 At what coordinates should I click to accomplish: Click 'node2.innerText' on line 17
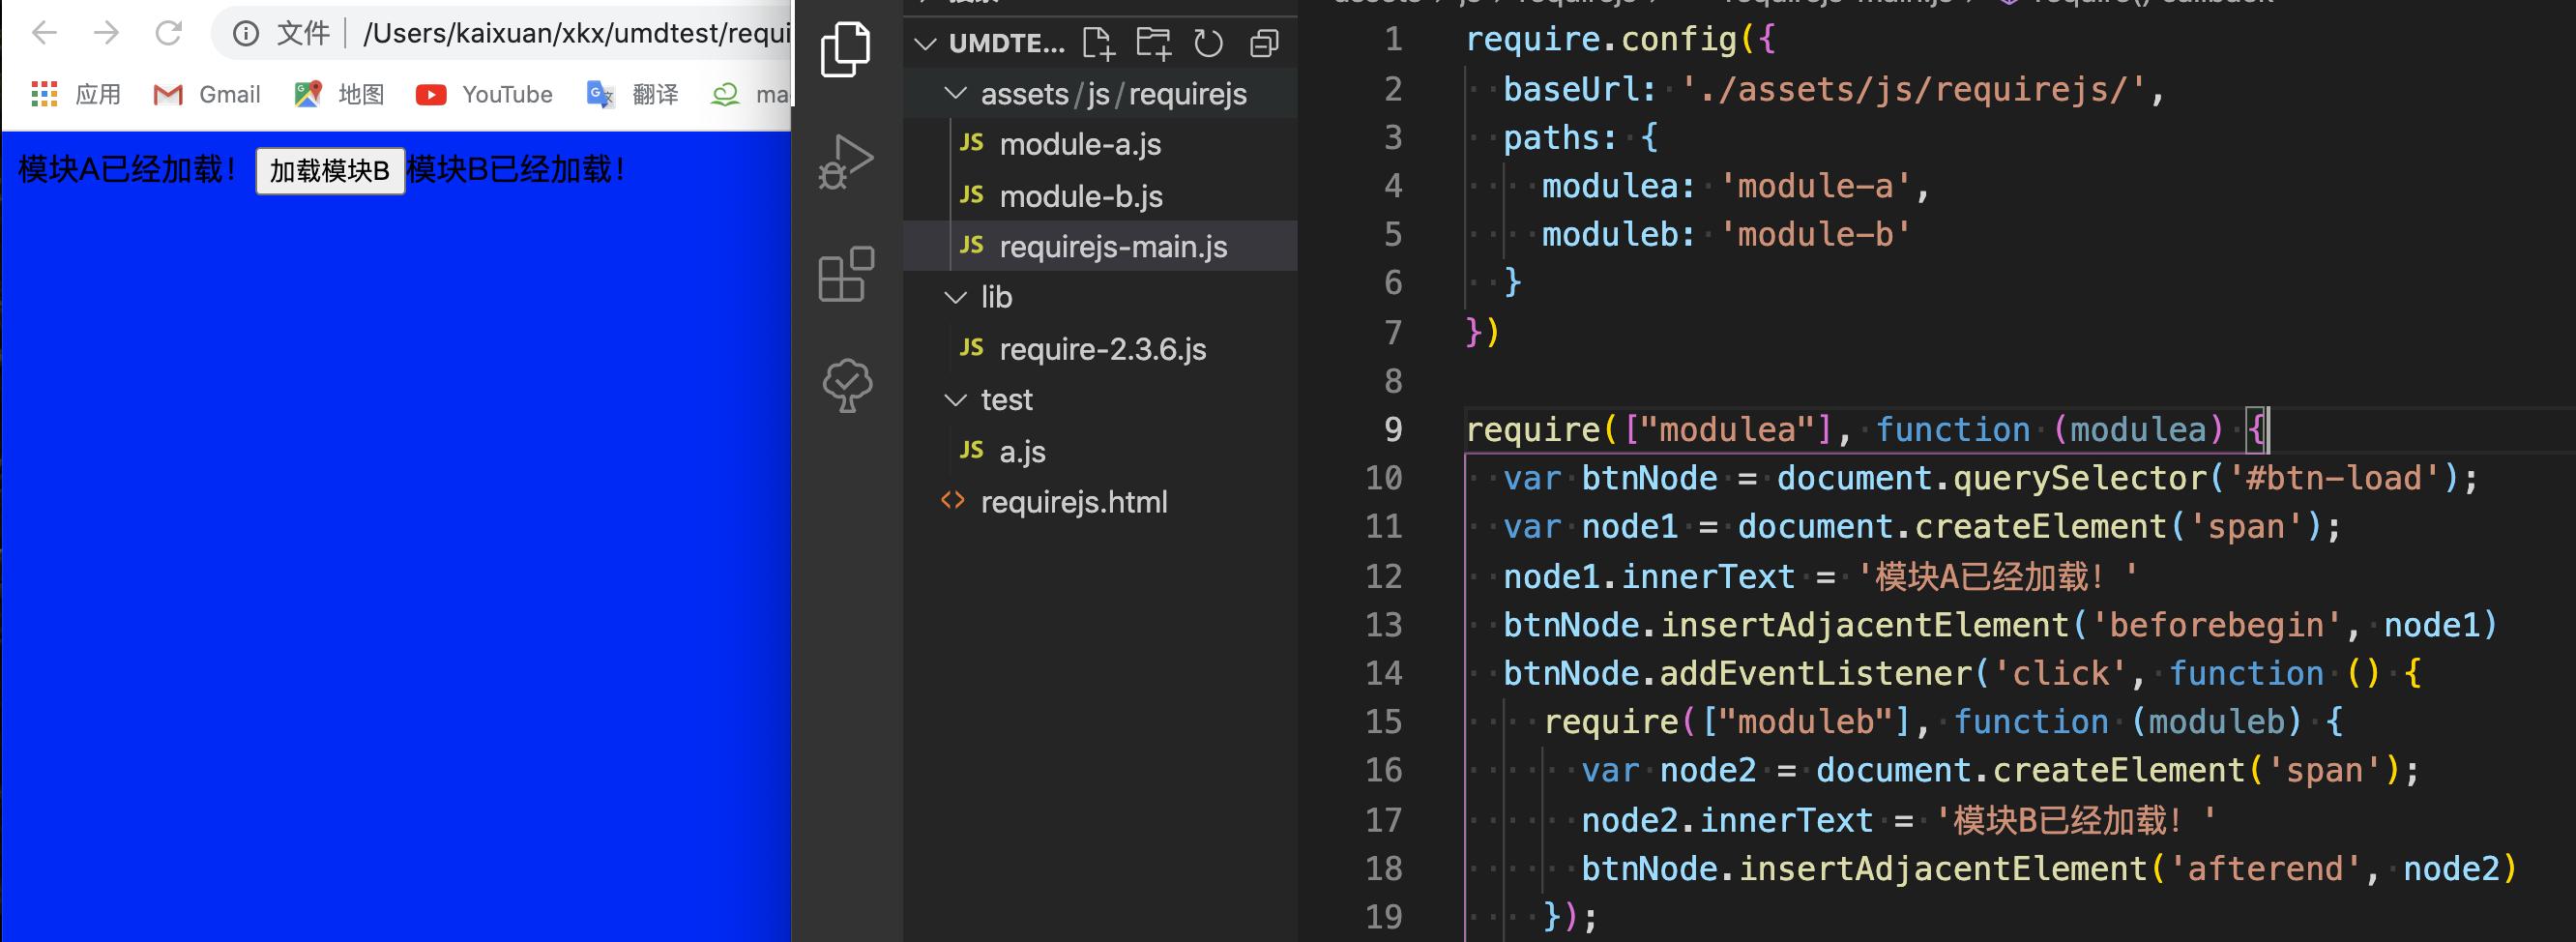pyautogui.click(x=1727, y=820)
